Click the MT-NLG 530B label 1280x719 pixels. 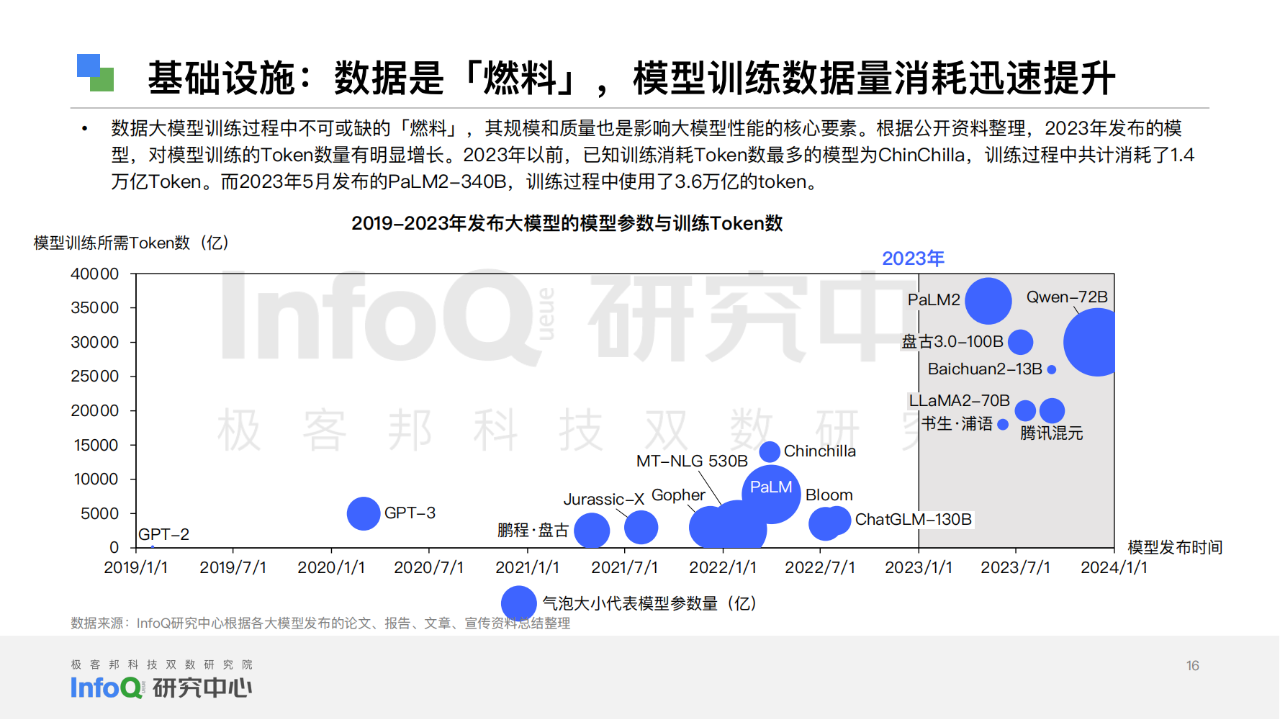click(x=692, y=461)
